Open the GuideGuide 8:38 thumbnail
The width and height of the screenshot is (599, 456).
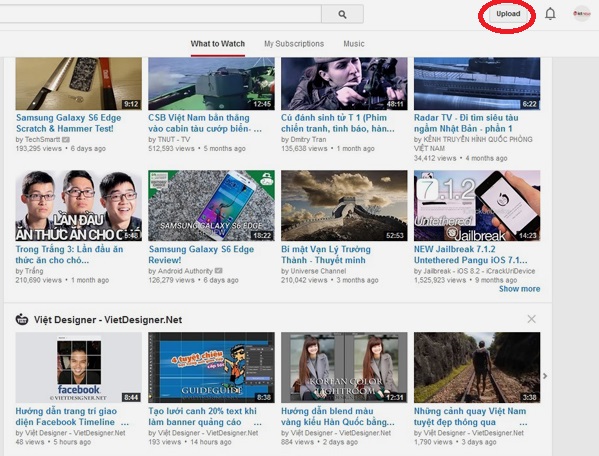click(211, 367)
